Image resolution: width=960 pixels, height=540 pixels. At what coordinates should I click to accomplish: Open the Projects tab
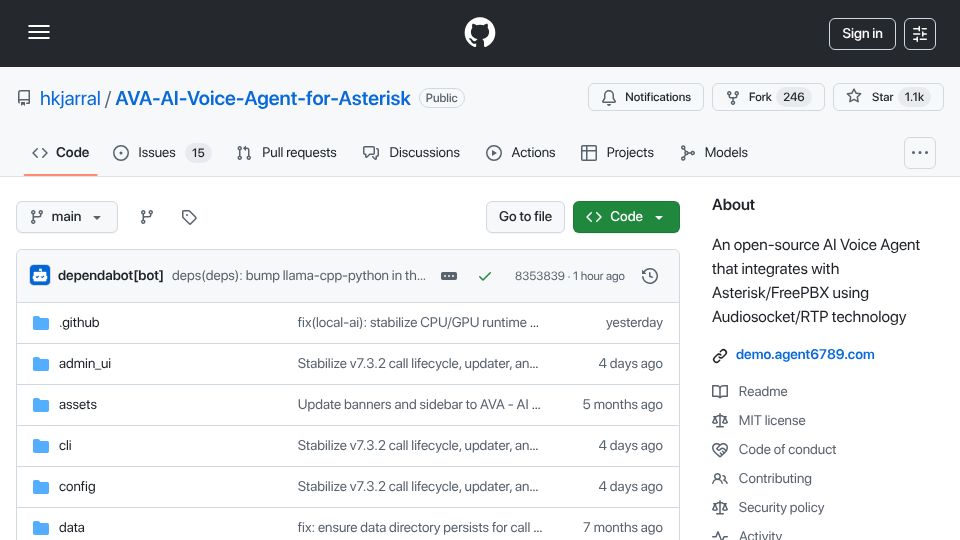pyautogui.click(x=617, y=152)
